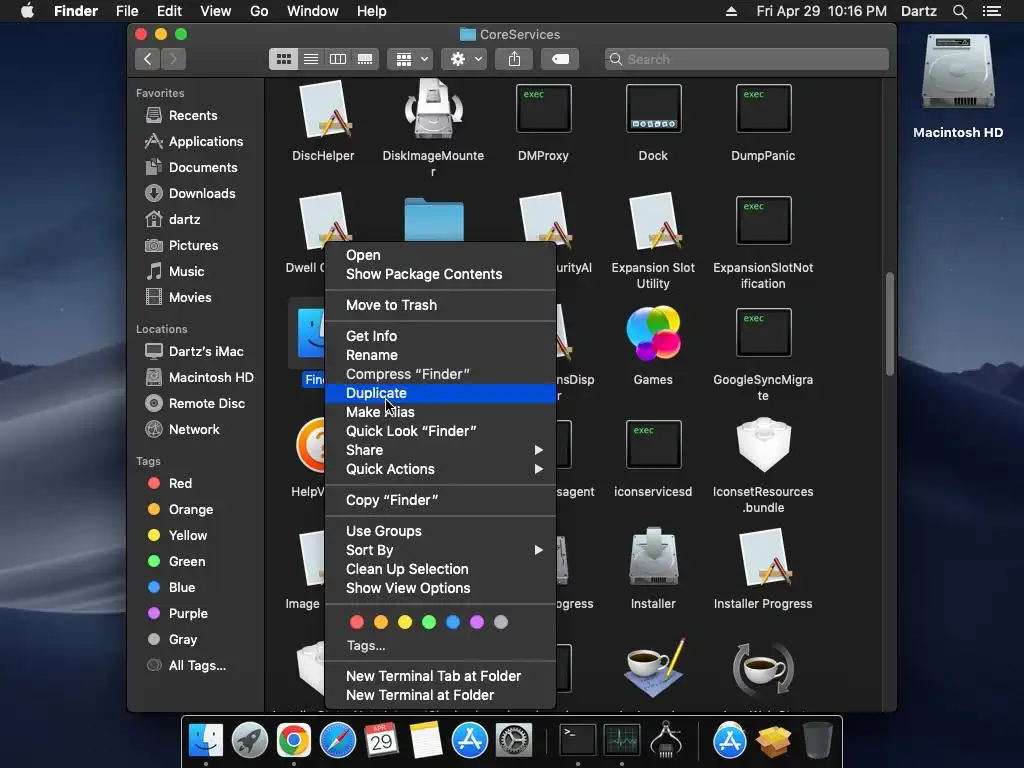The width and height of the screenshot is (1024, 768).
Task: Click the vertical scrollbar in Finder window
Action: pos(889,324)
